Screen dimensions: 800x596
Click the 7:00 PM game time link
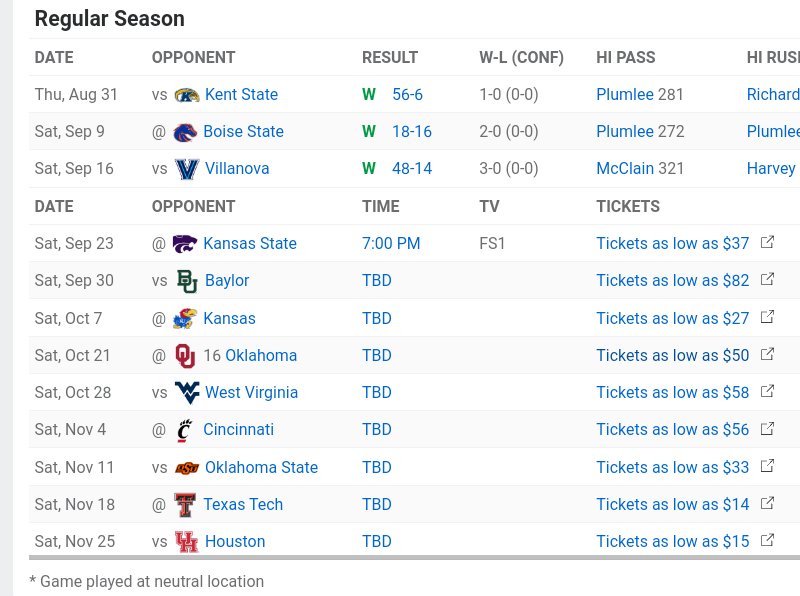[x=391, y=244]
